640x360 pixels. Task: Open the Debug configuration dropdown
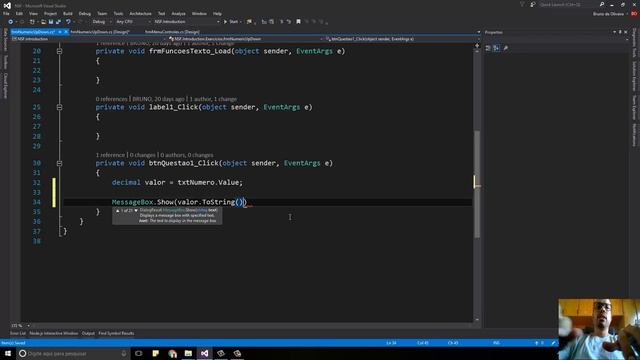[x=101, y=22]
